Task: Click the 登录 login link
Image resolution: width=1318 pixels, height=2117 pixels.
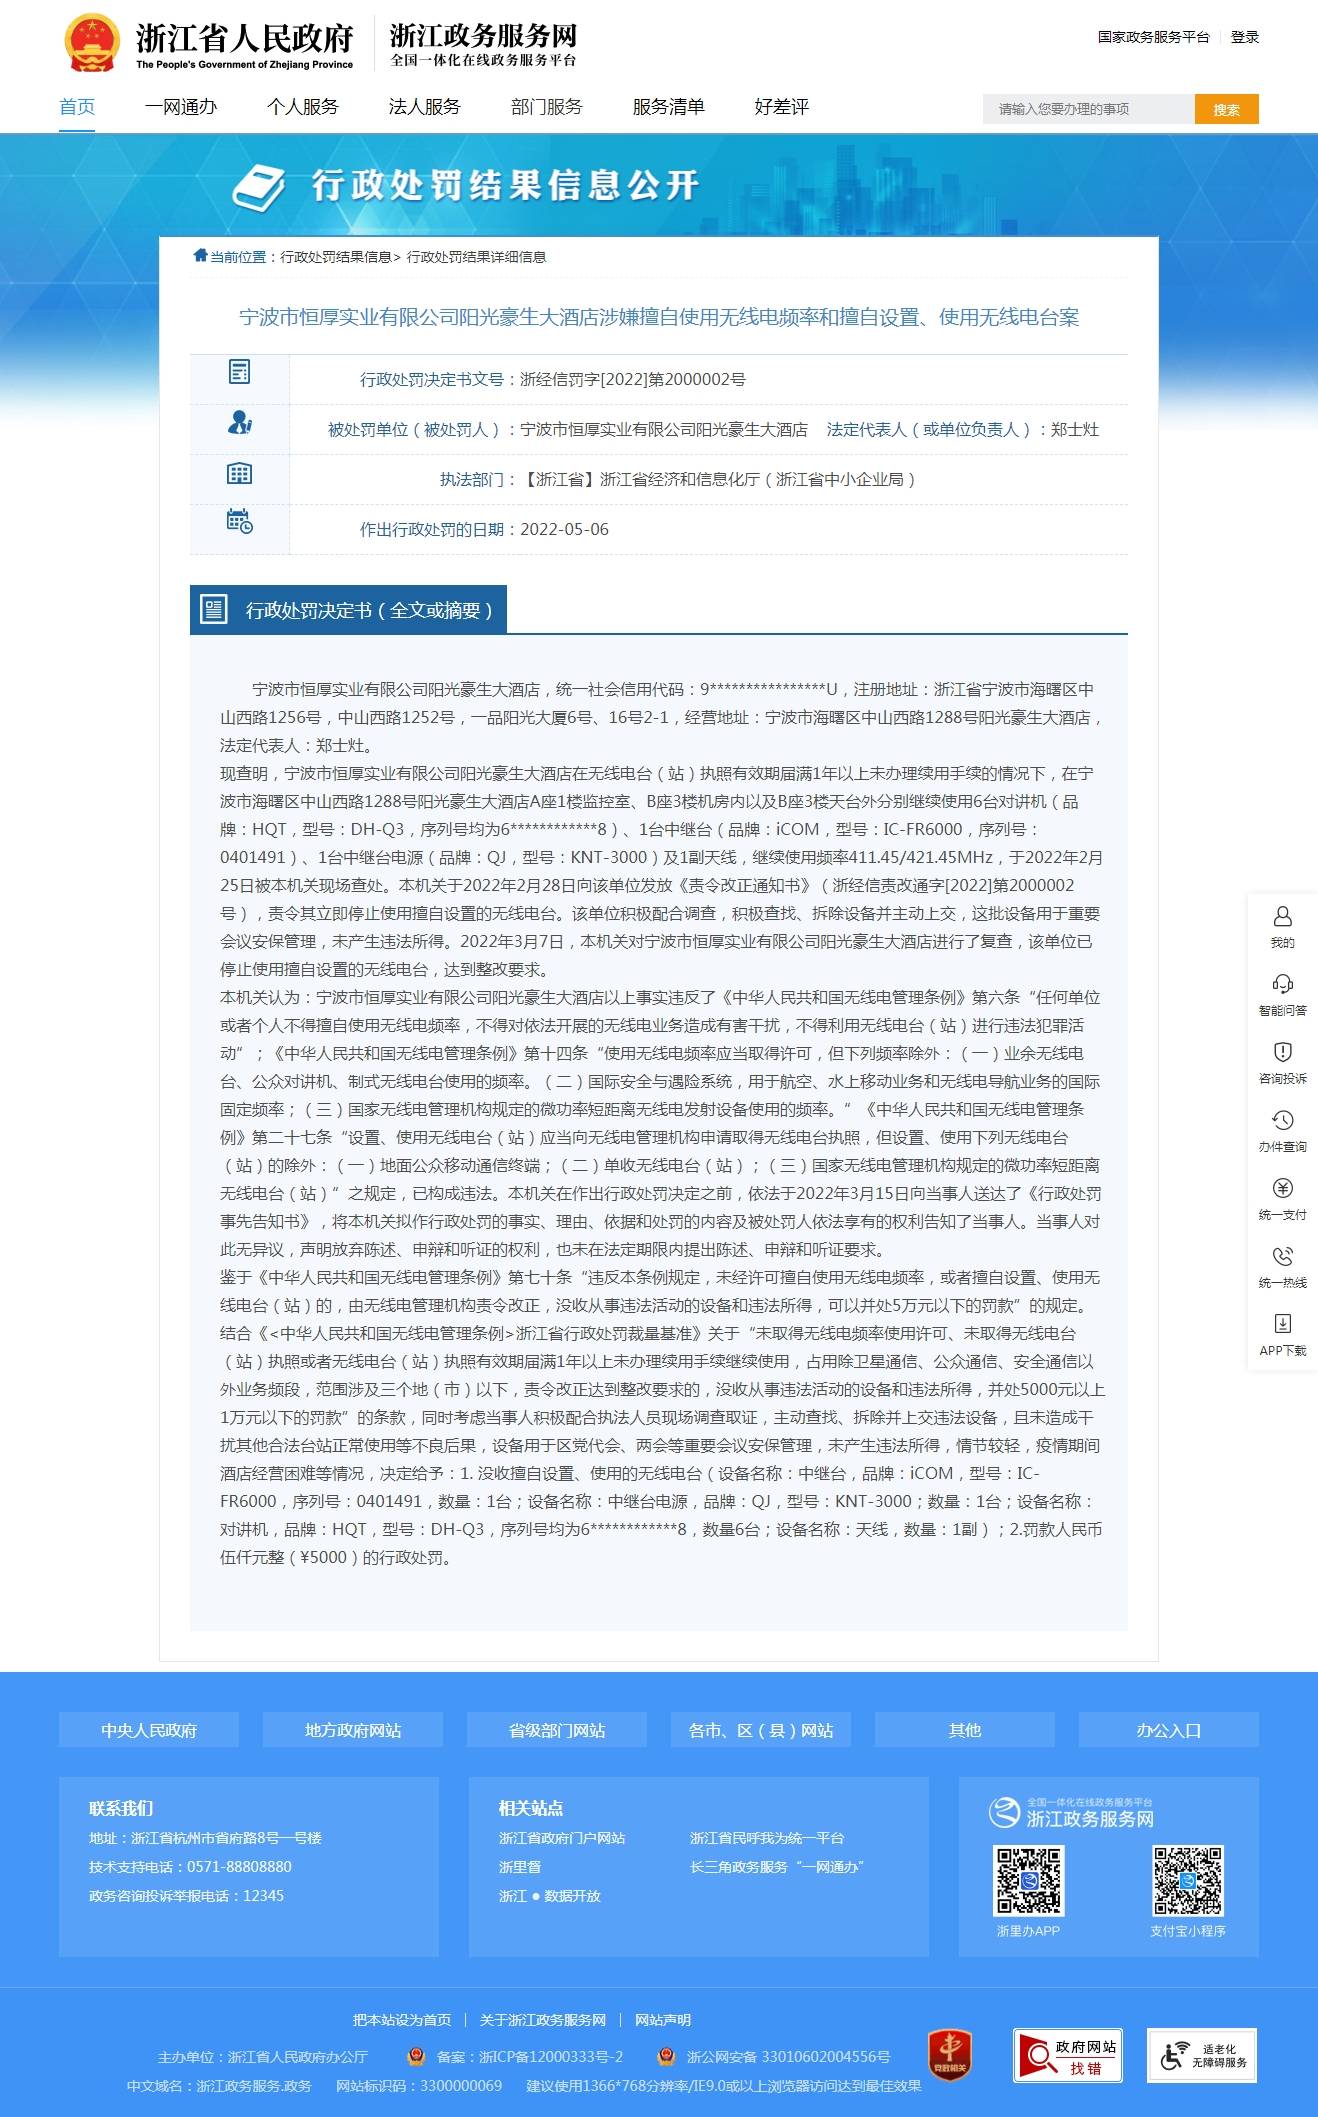Action: 1245,37
